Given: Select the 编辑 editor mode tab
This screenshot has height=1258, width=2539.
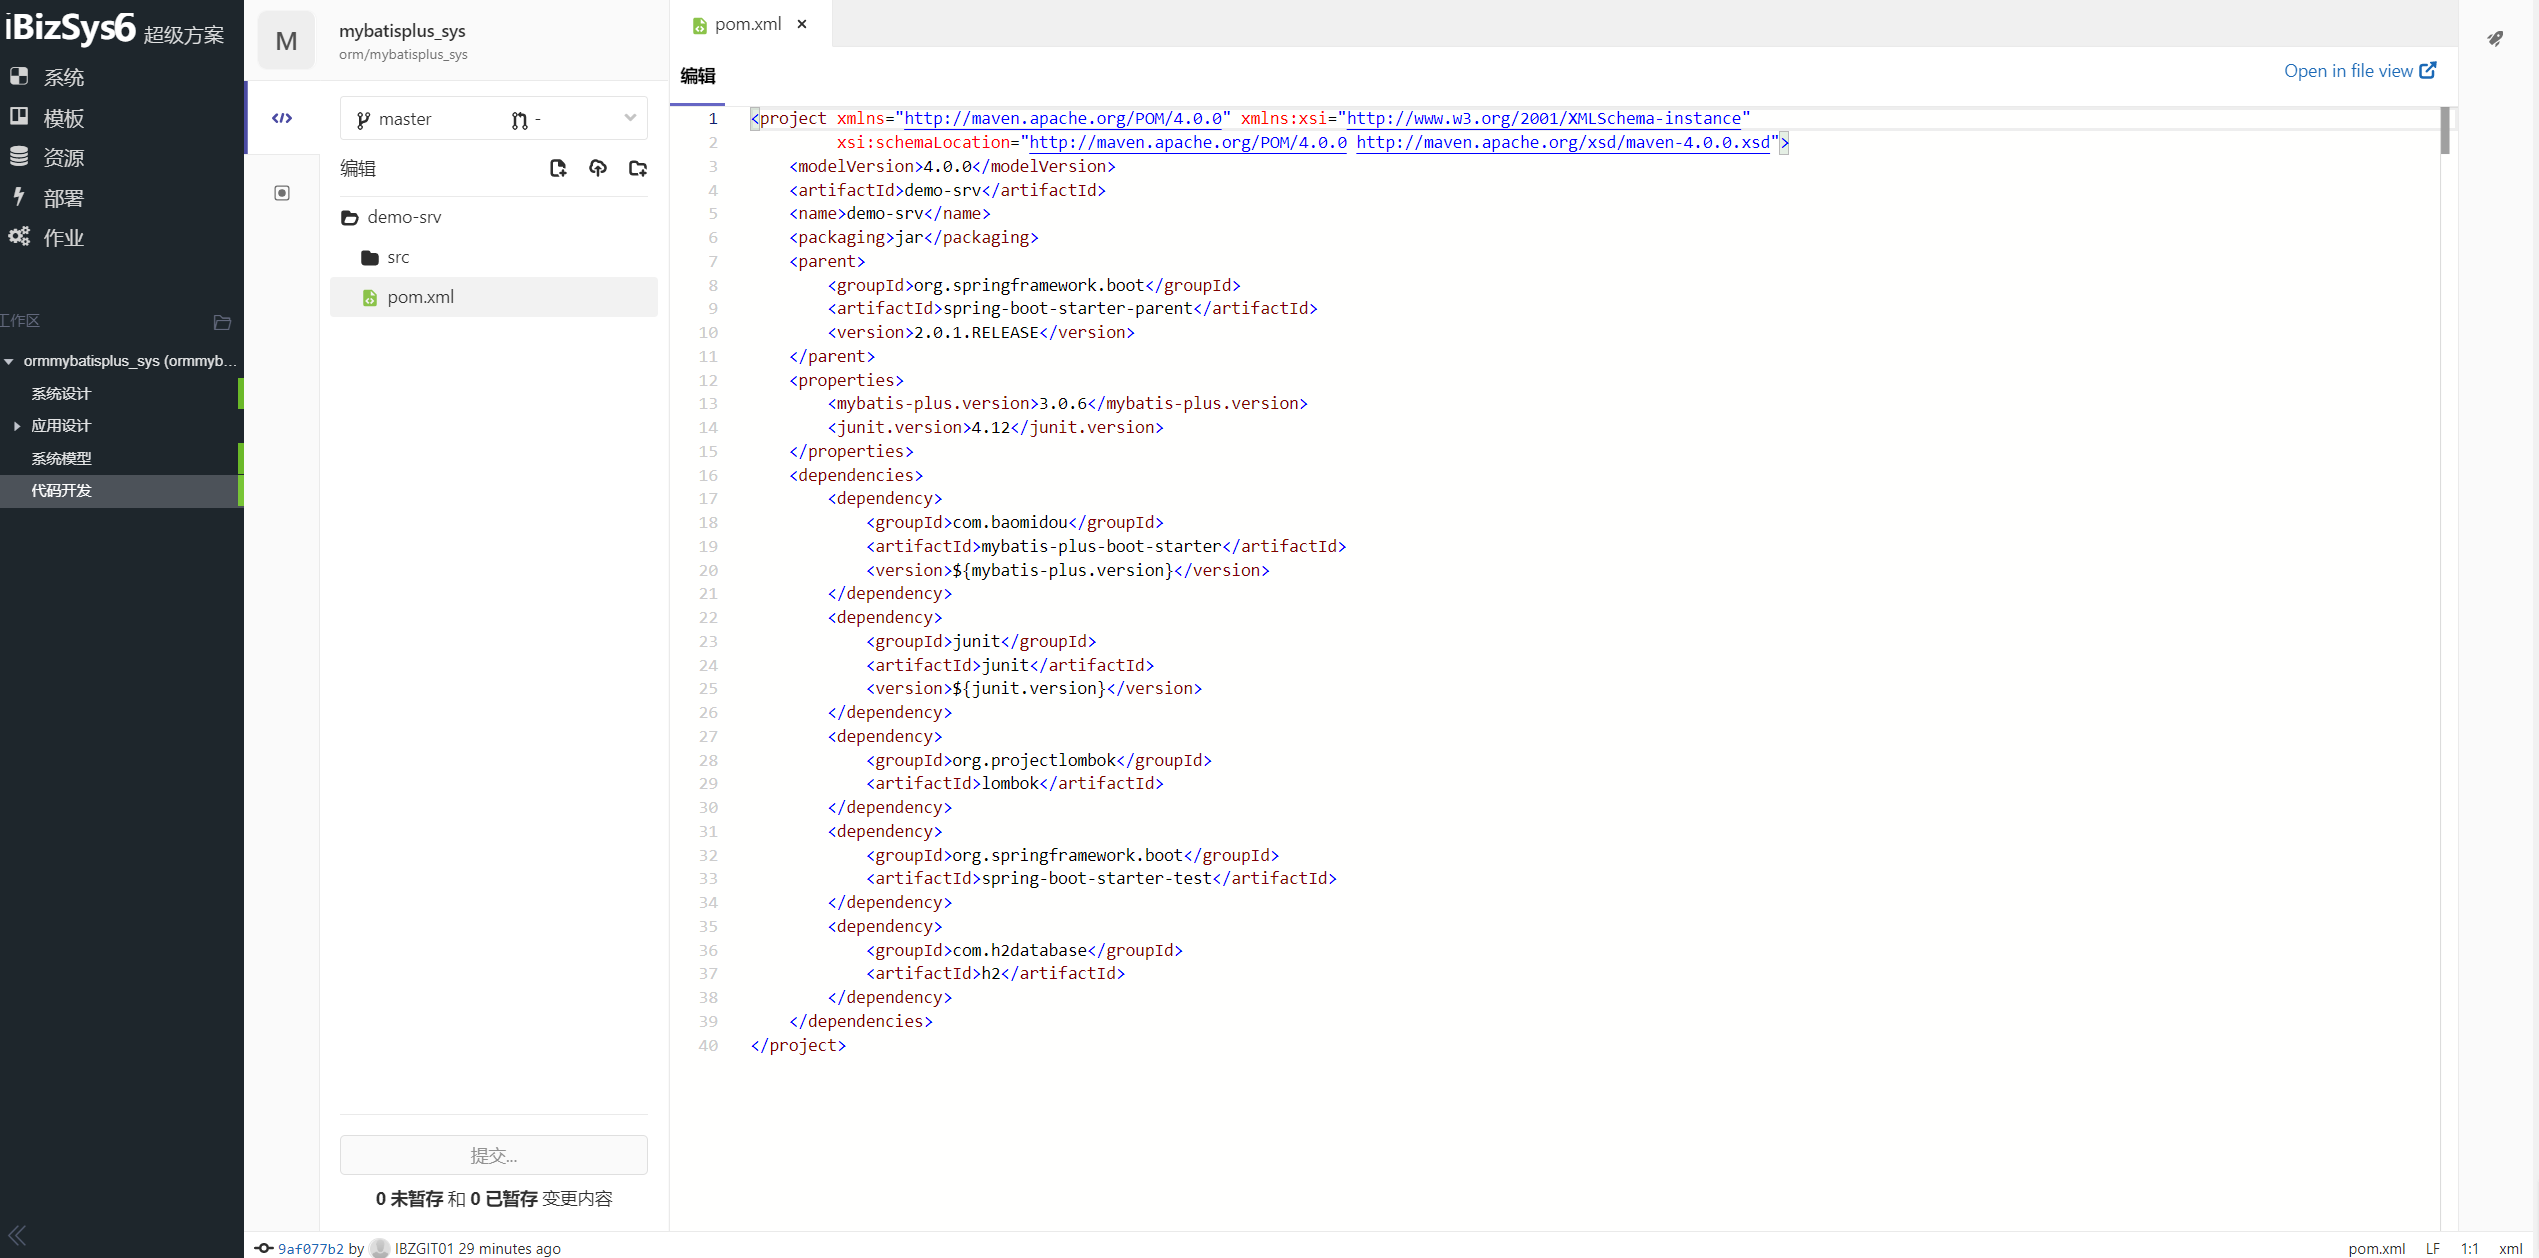Looking at the screenshot, I should coord(698,76).
